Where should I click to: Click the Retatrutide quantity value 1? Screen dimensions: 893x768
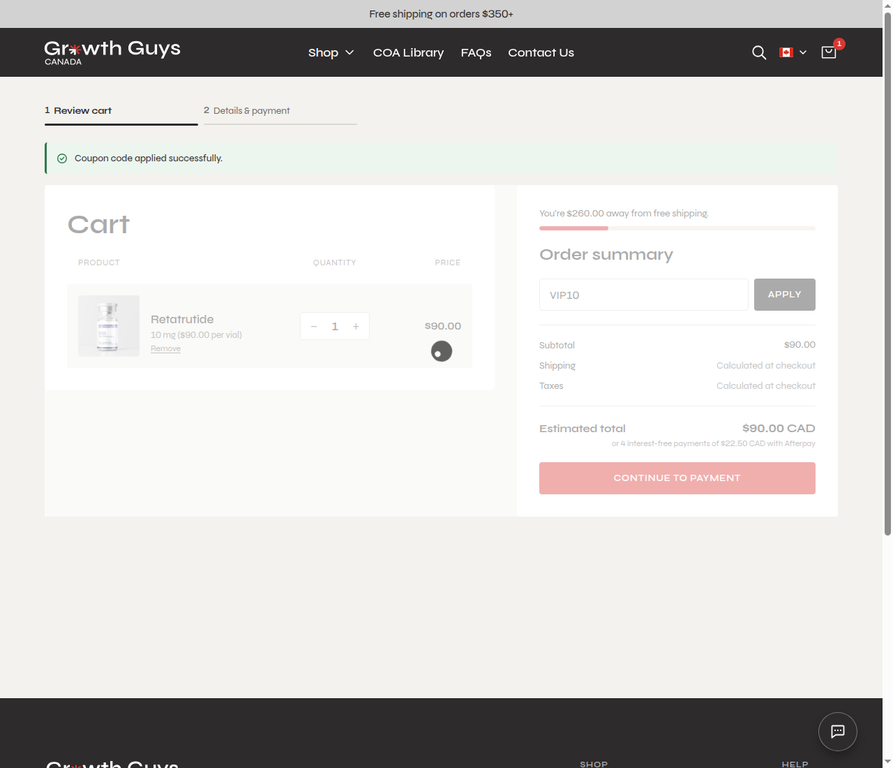coord(335,326)
